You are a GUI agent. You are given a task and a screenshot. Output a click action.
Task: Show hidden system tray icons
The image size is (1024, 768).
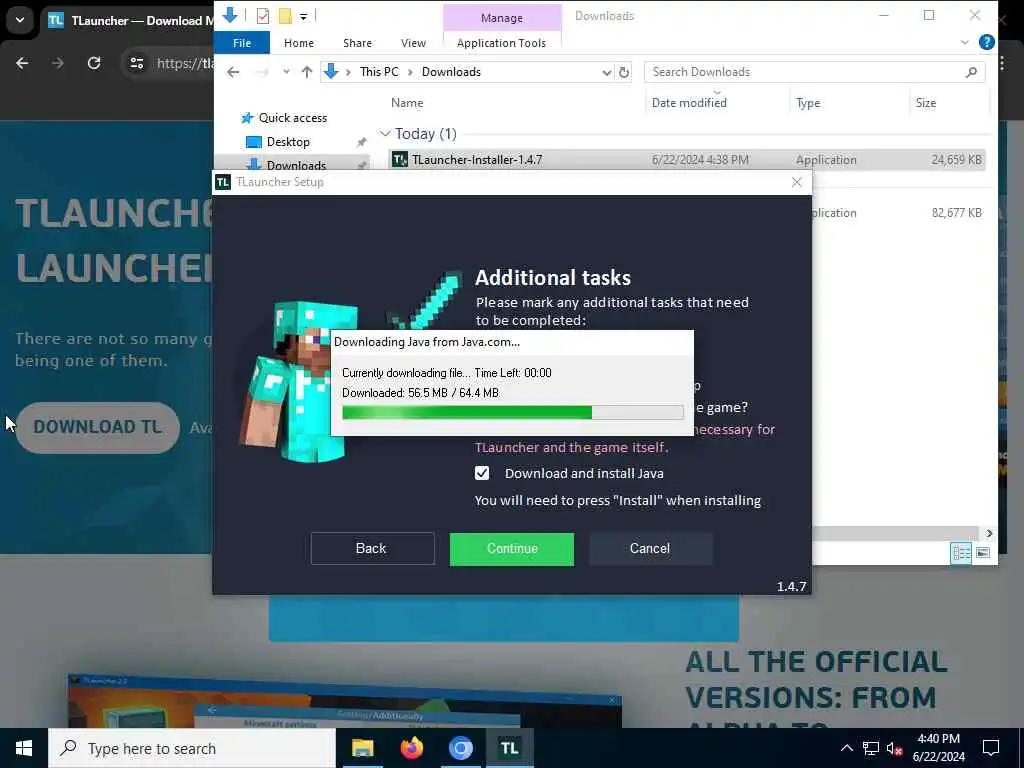click(x=846, y=748)
